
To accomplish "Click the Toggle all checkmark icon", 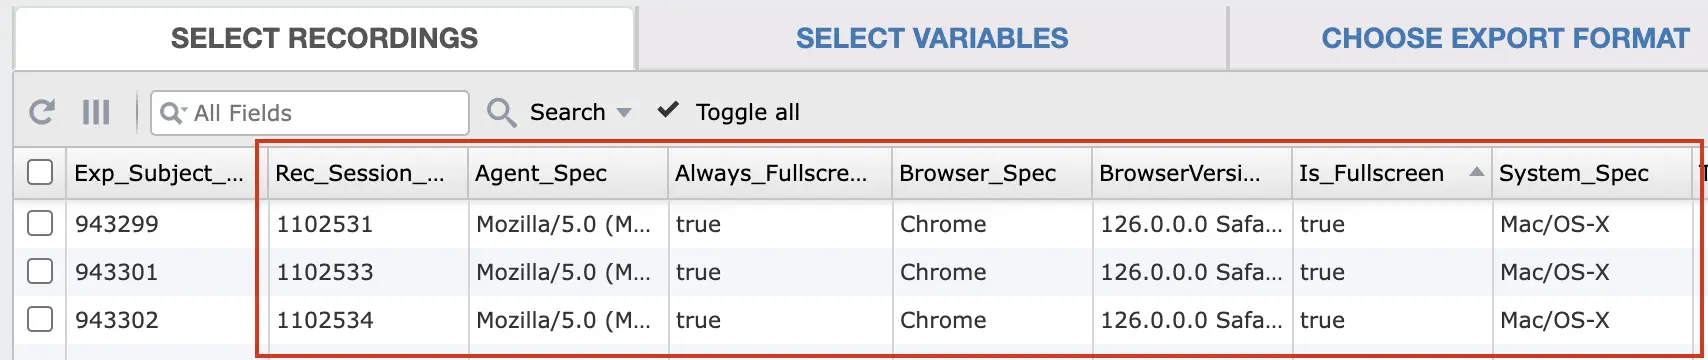I will coord(668,110).
